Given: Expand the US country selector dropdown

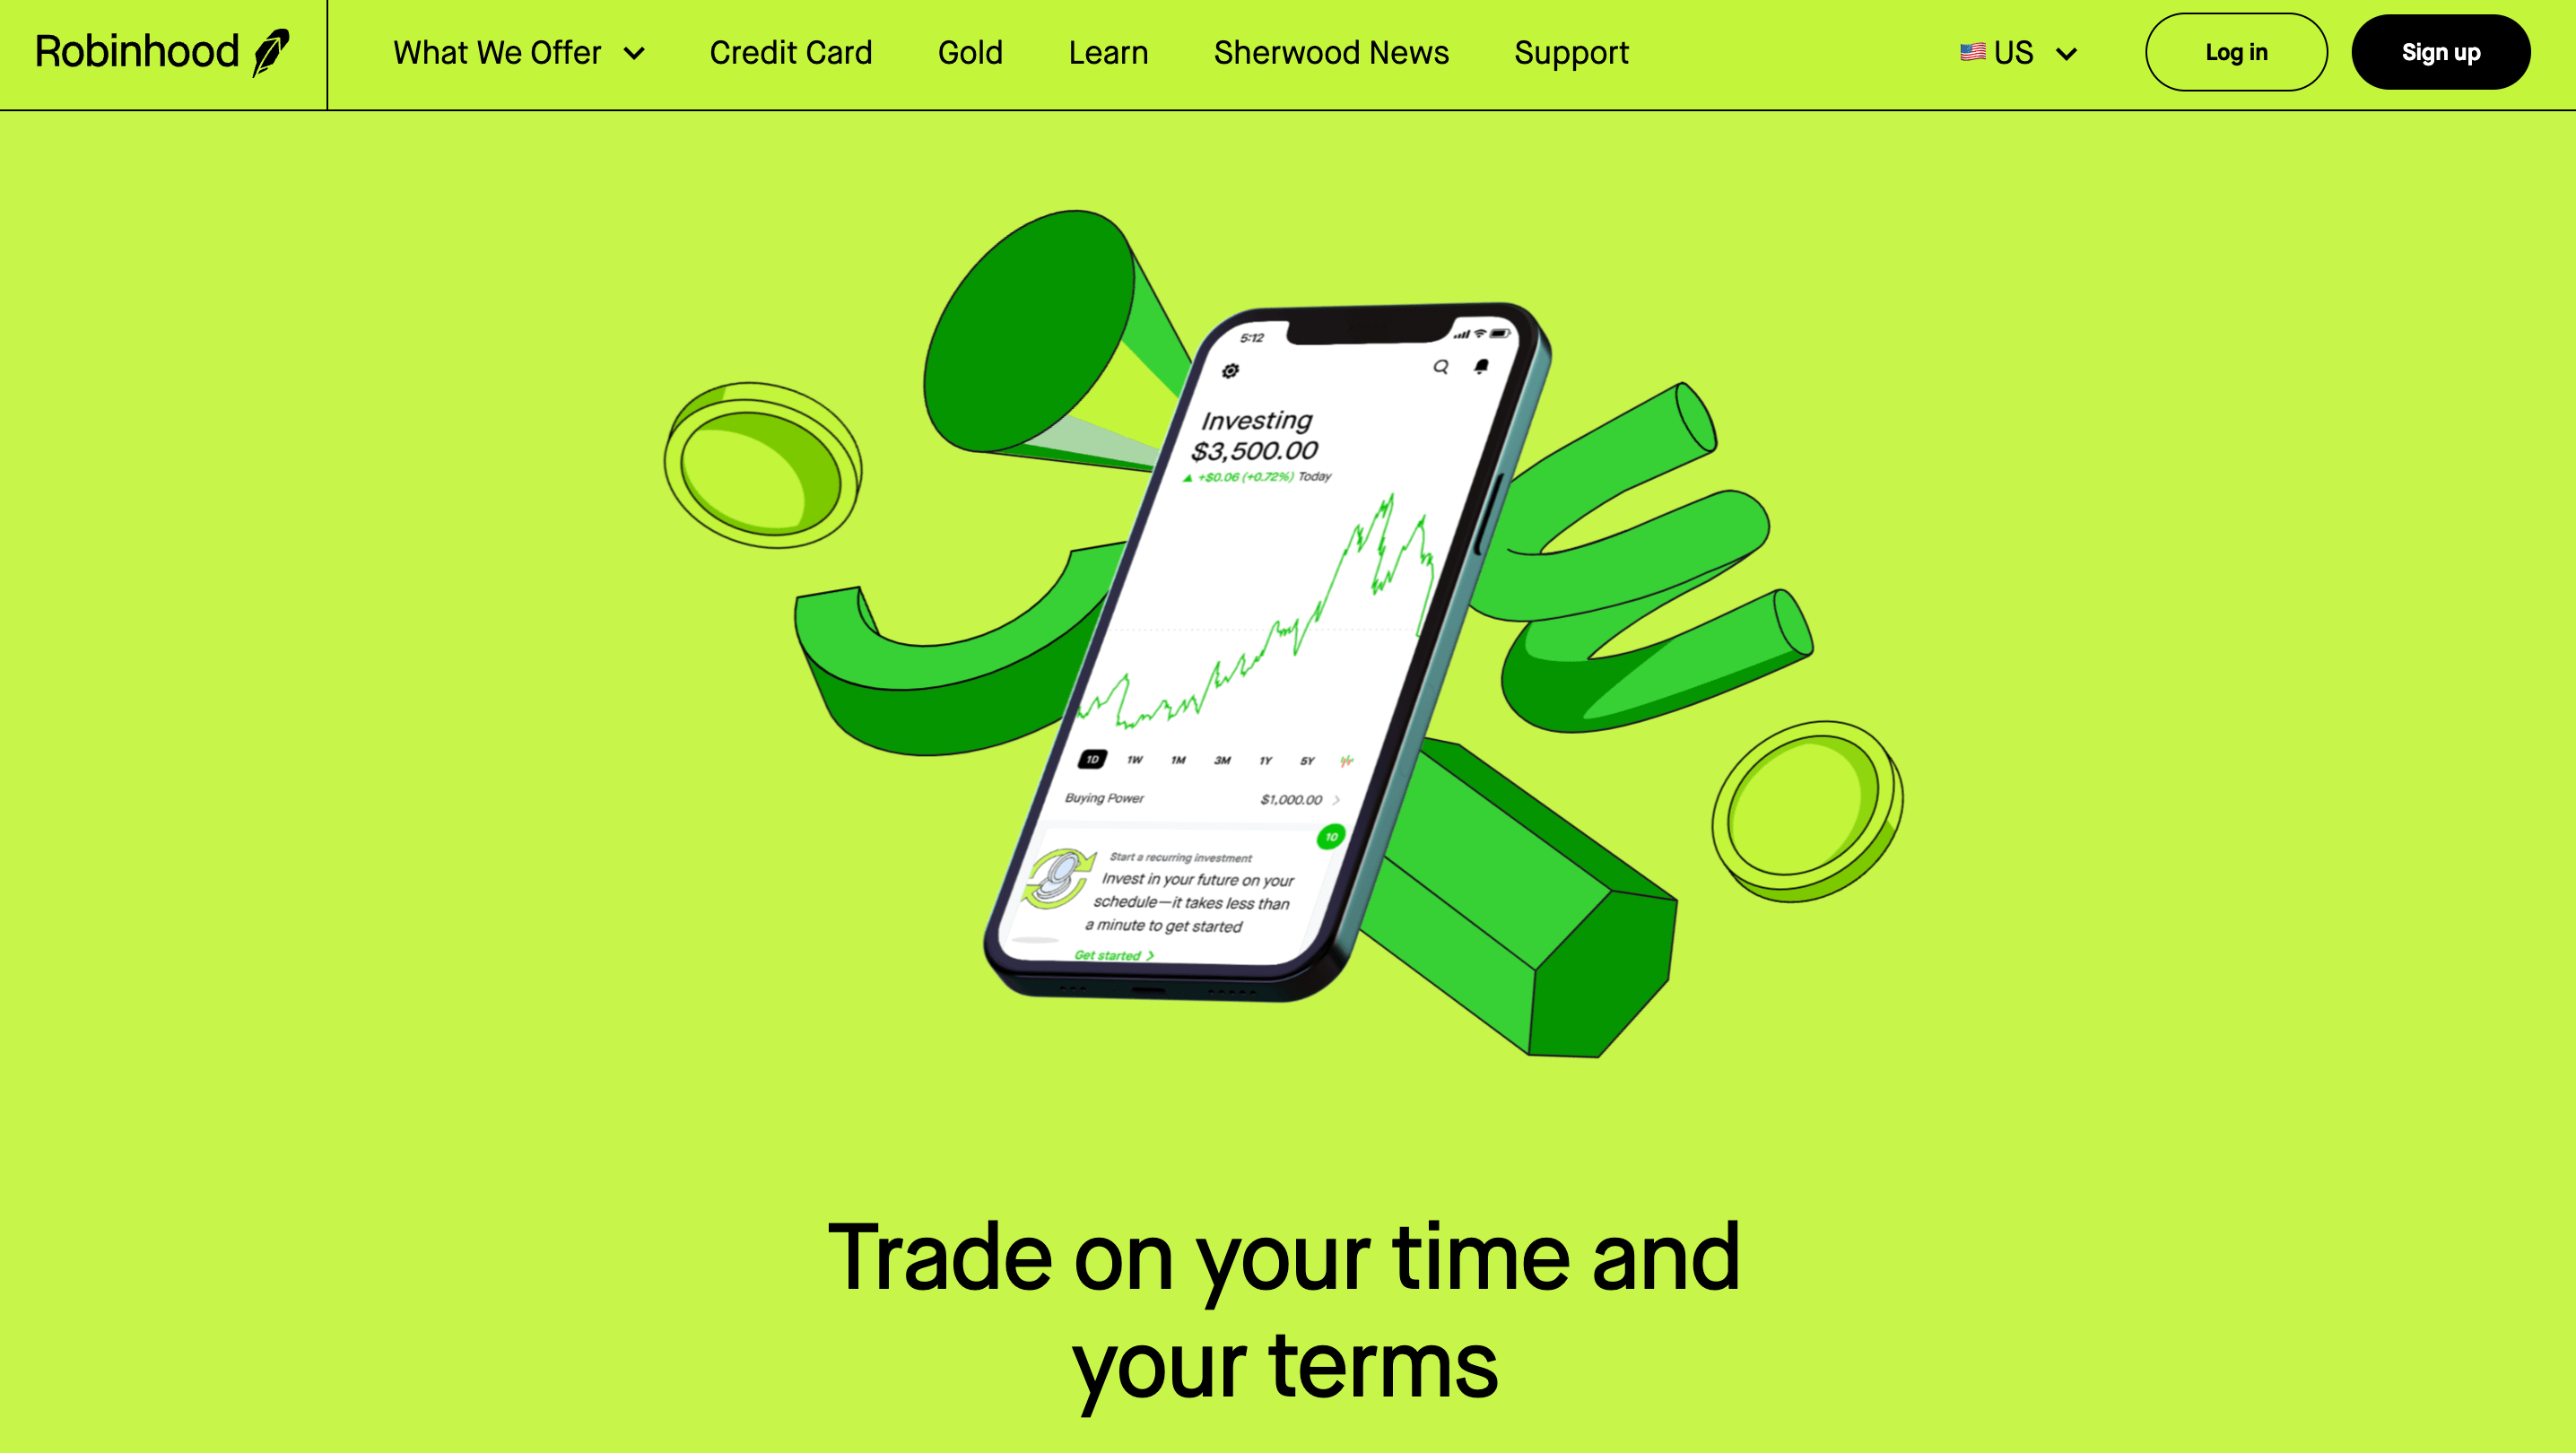Looking at the screenshot, I should click(x=2015, y=53).
